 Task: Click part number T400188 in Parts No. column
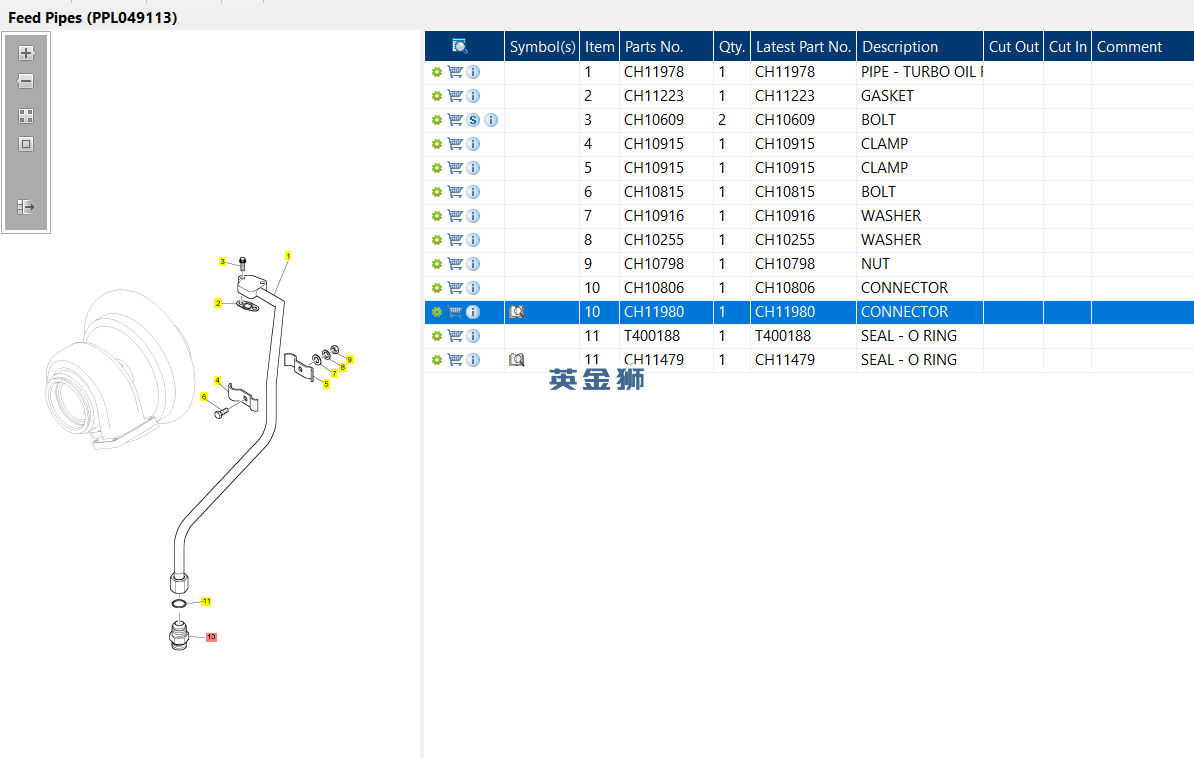click(x=652, y=336)
